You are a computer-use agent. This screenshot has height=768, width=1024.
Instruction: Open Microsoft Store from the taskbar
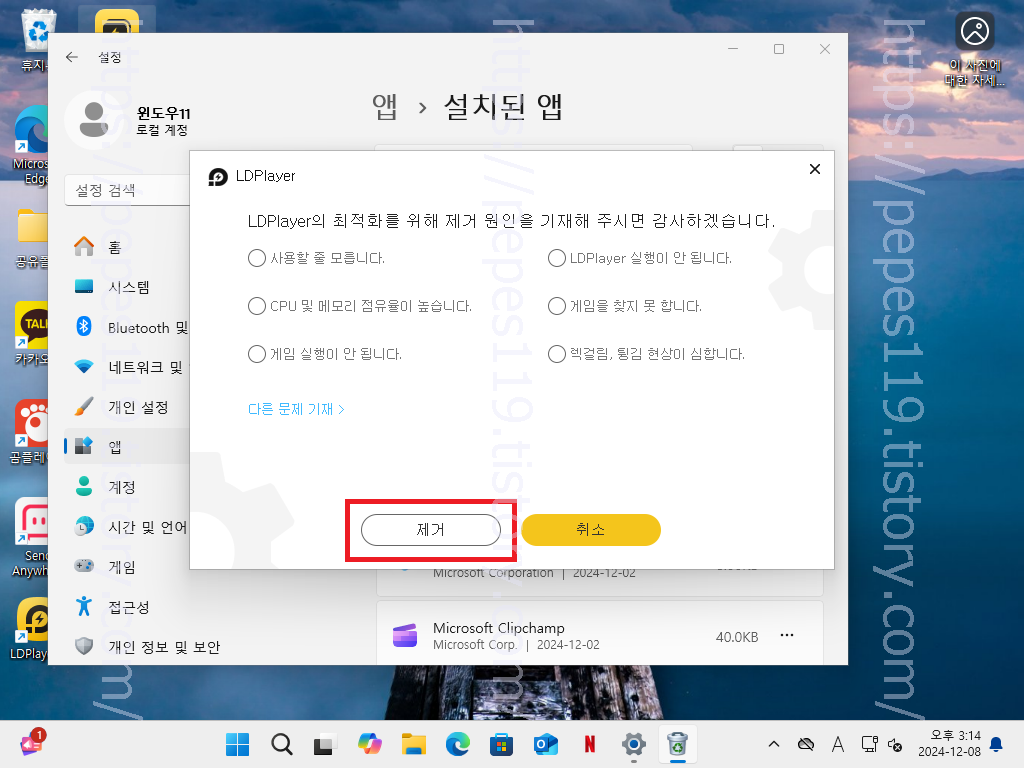click(x=502, y=744)
